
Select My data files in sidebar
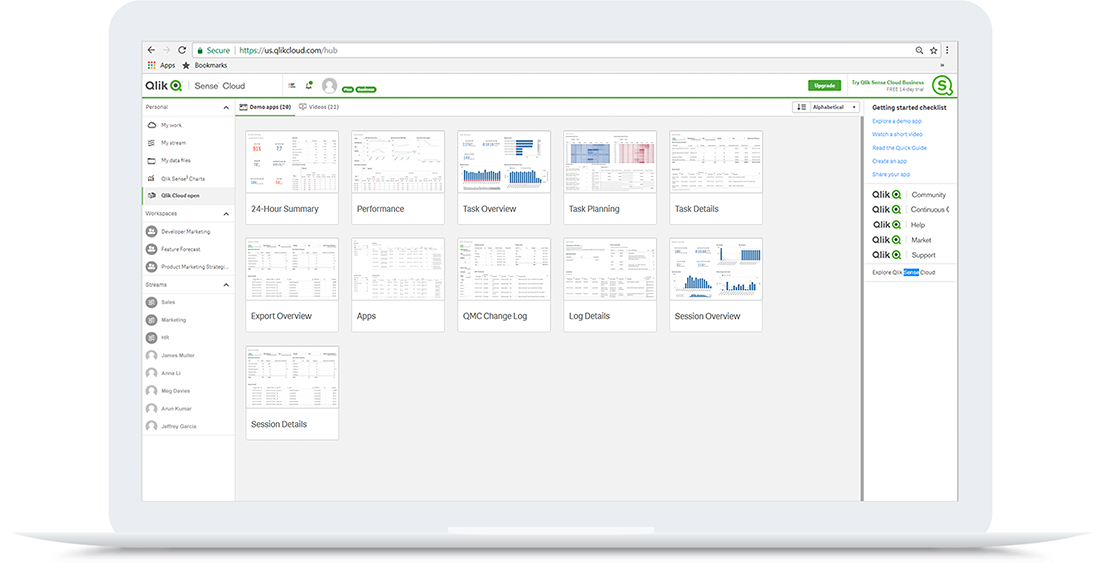point(175,160)
